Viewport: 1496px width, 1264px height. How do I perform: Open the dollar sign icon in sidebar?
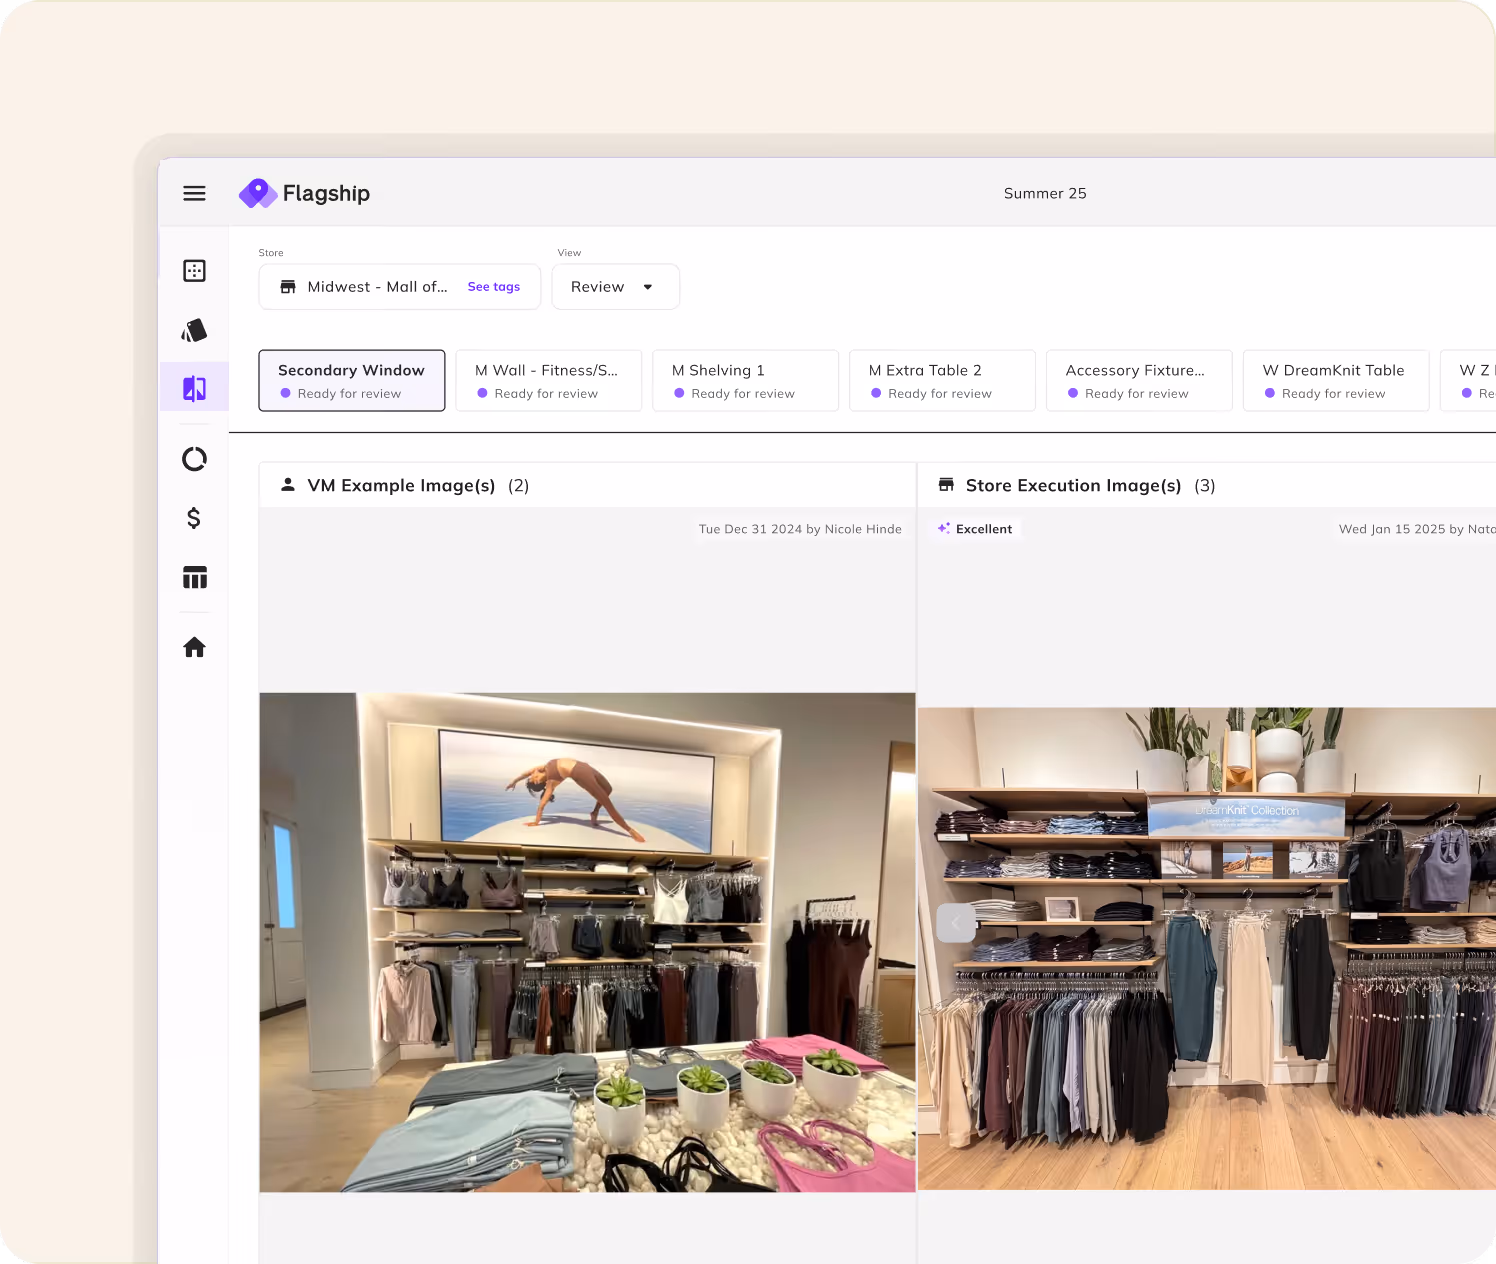tap(194, 518)
